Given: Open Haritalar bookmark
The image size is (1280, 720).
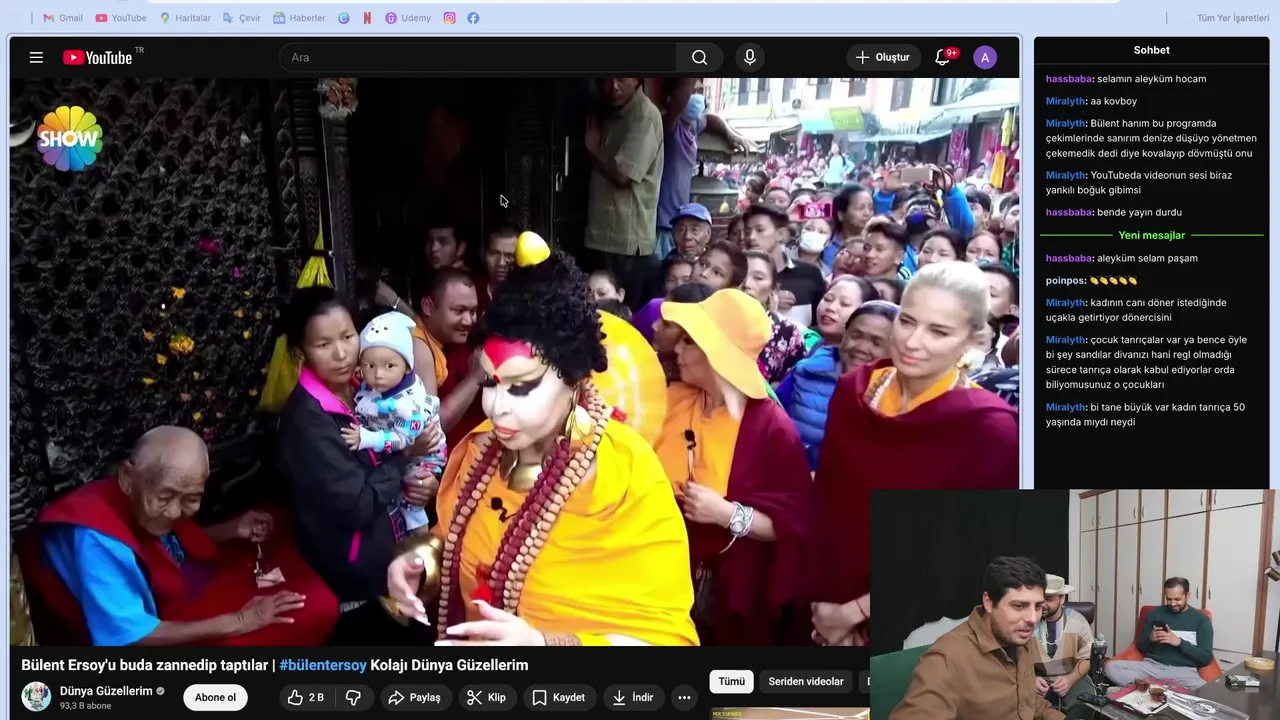Looking at the screenshot, I should (185, 18).
